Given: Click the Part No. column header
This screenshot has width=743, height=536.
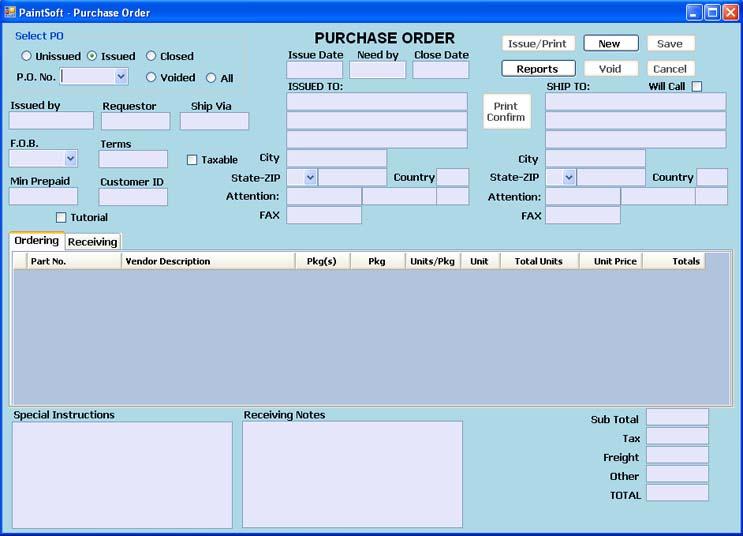Looking at the screenshot, I should click(73, 261).
